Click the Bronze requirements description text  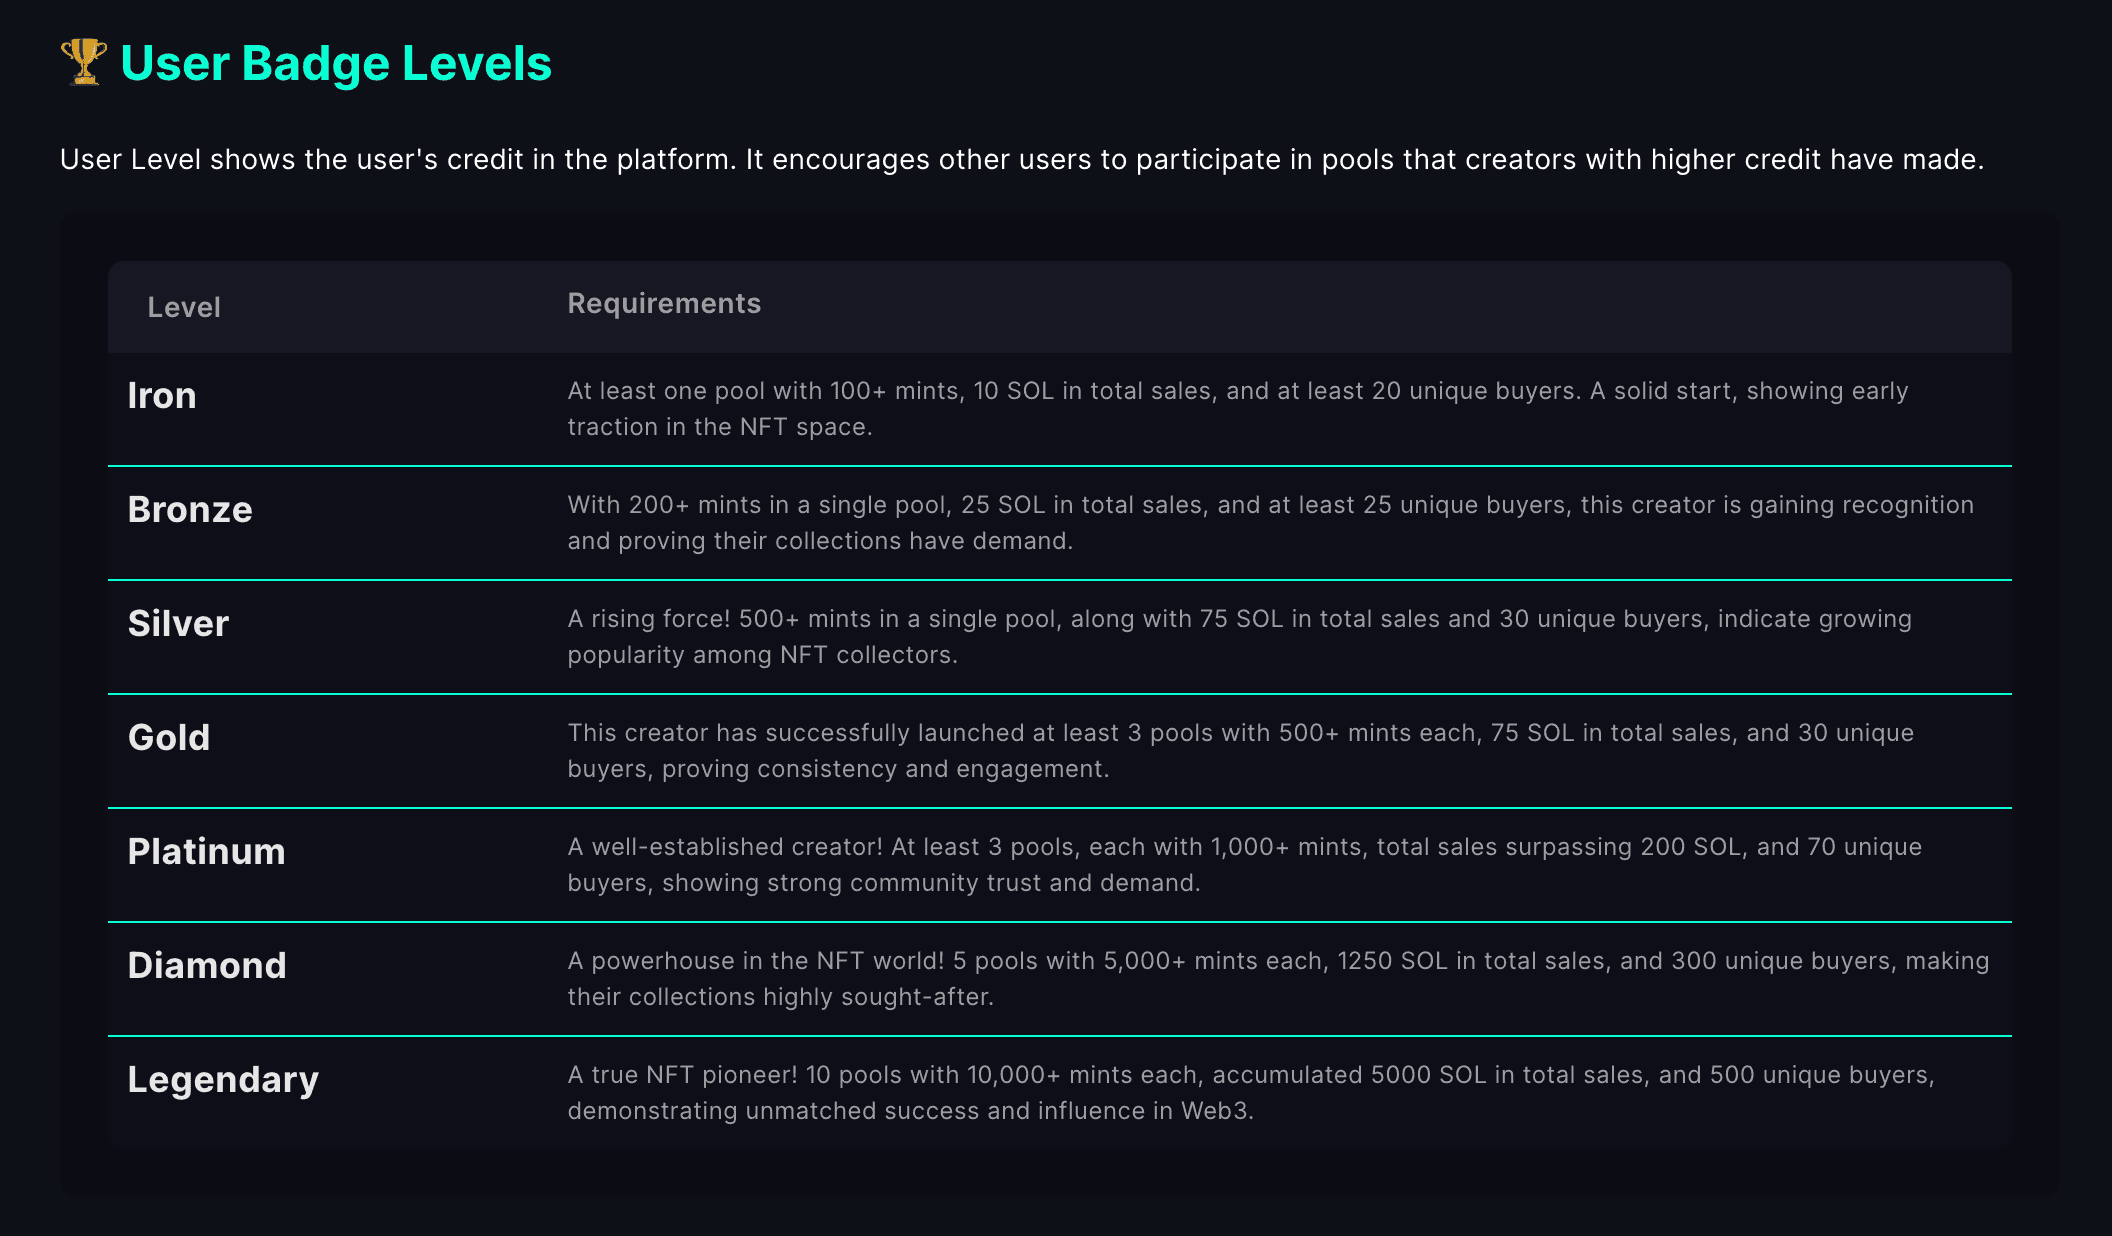click(x=1271, y=523)
